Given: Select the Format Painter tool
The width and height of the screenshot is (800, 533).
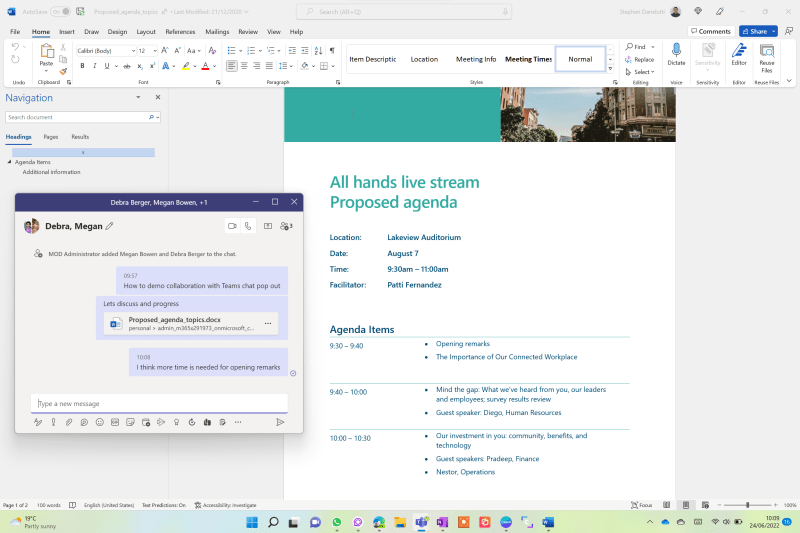Looking at the screenshot, I should 64,71.
